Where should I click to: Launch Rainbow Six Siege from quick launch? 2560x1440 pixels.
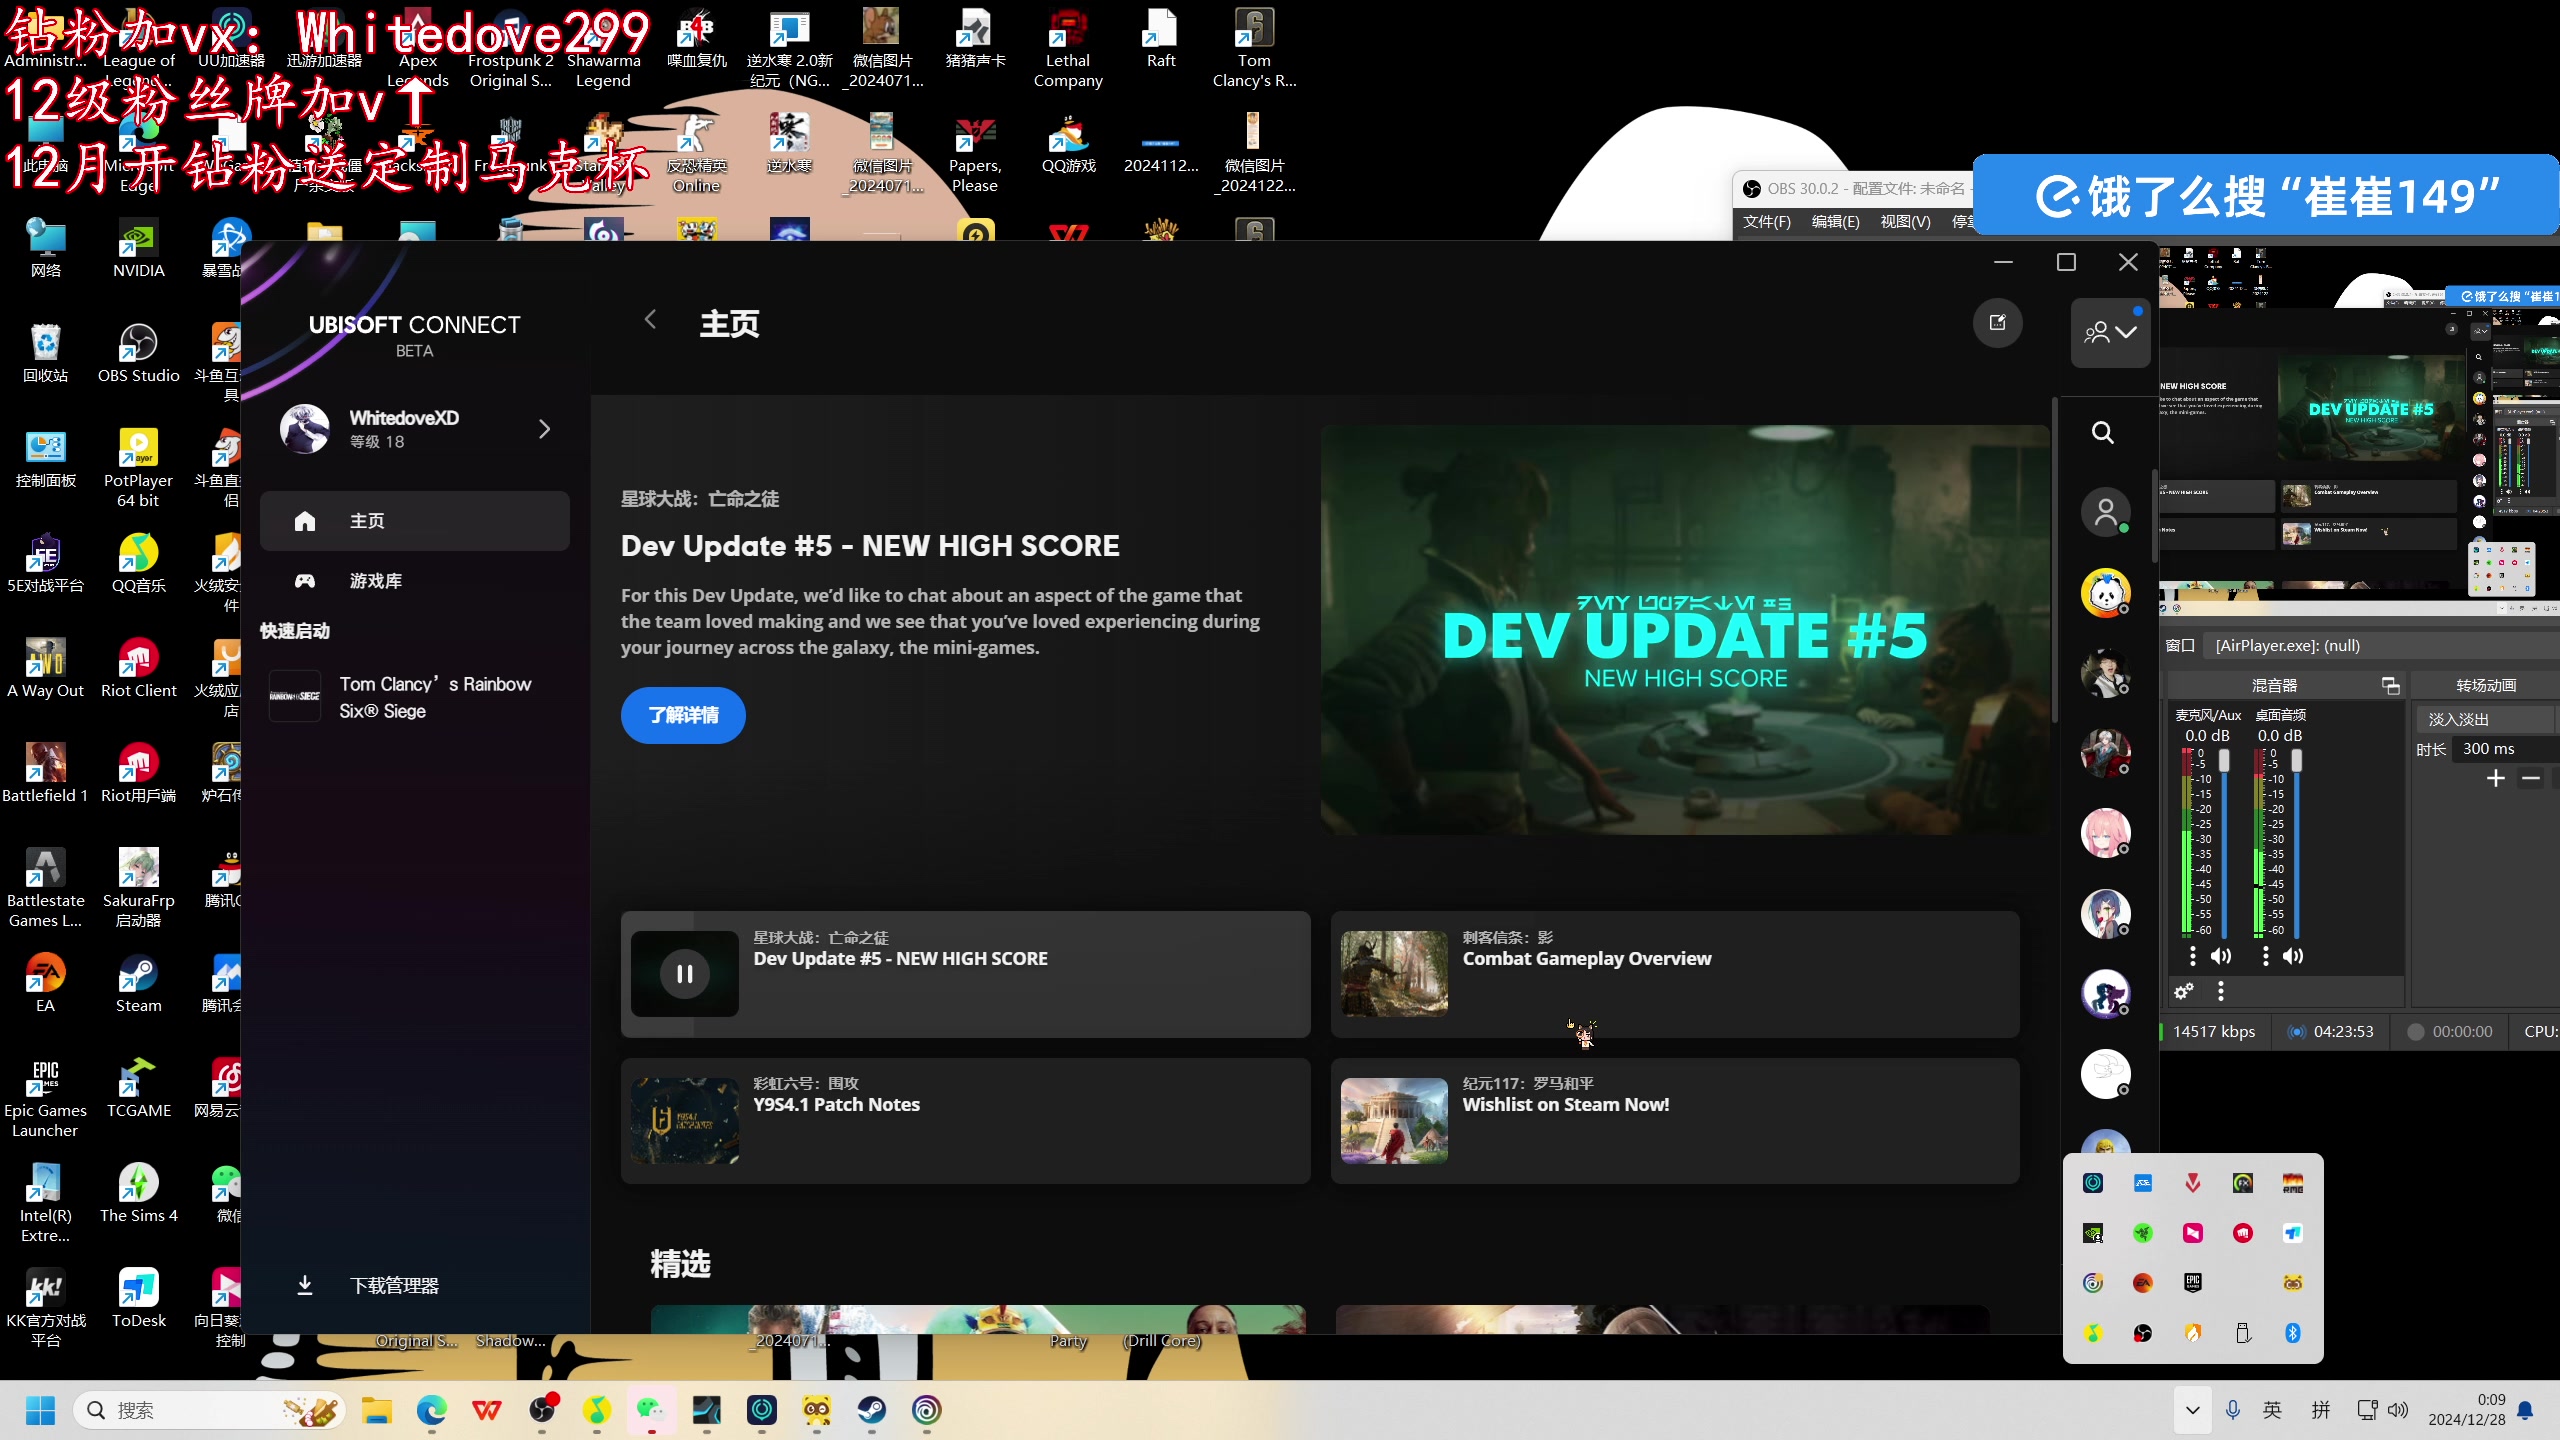(415, 697)
